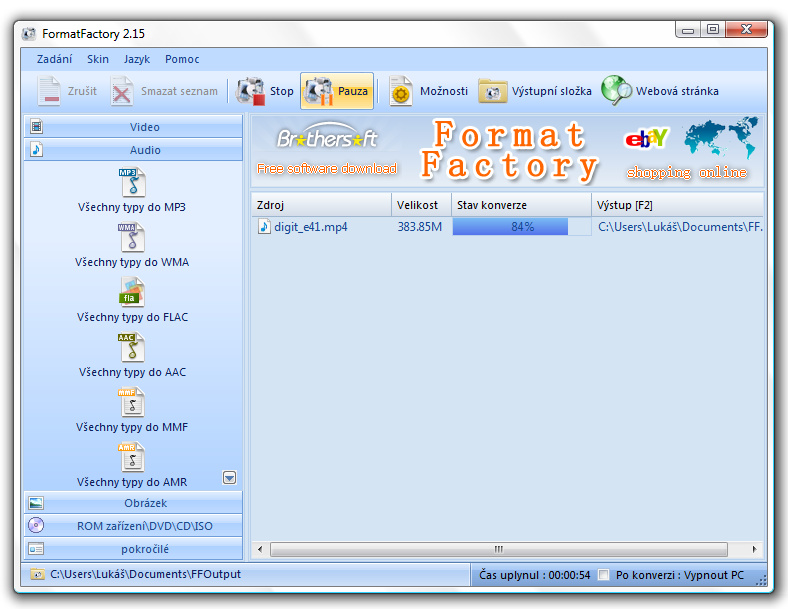Click the Všechny typy do FLAC label

(x=132, y=317)
